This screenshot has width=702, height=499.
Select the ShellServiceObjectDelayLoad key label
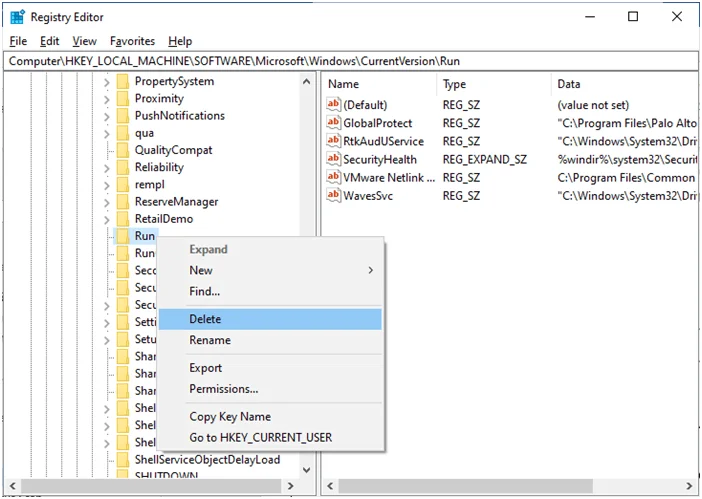tap(208, 460)
